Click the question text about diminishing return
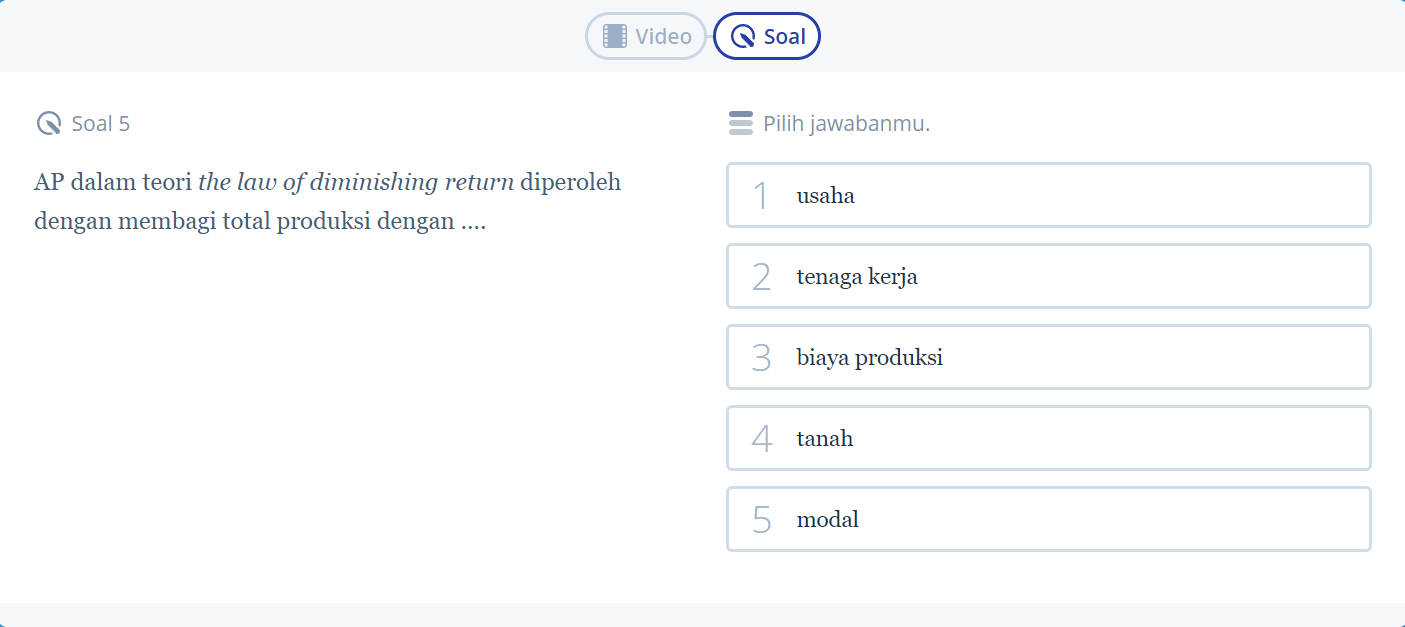 pos(328,200)
